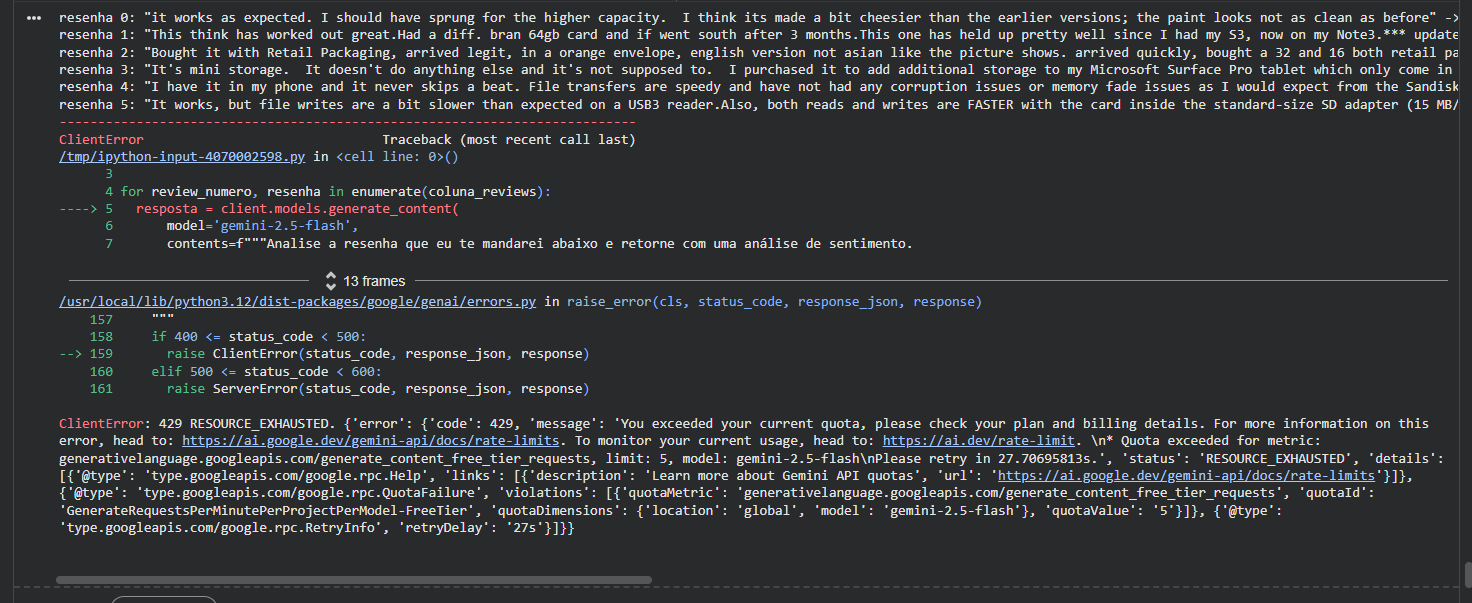
Task: Click the 'resposta = client.models.generate_content(' line
Action: [297, 209]
